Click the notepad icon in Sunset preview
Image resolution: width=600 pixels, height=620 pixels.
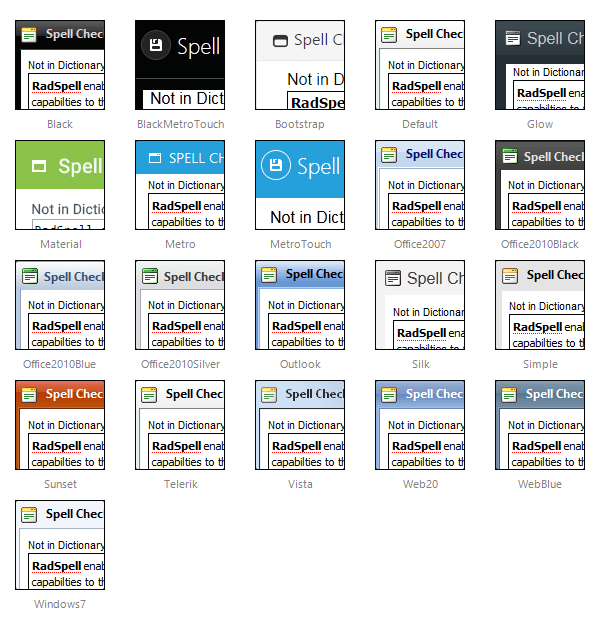coord(29,395)
